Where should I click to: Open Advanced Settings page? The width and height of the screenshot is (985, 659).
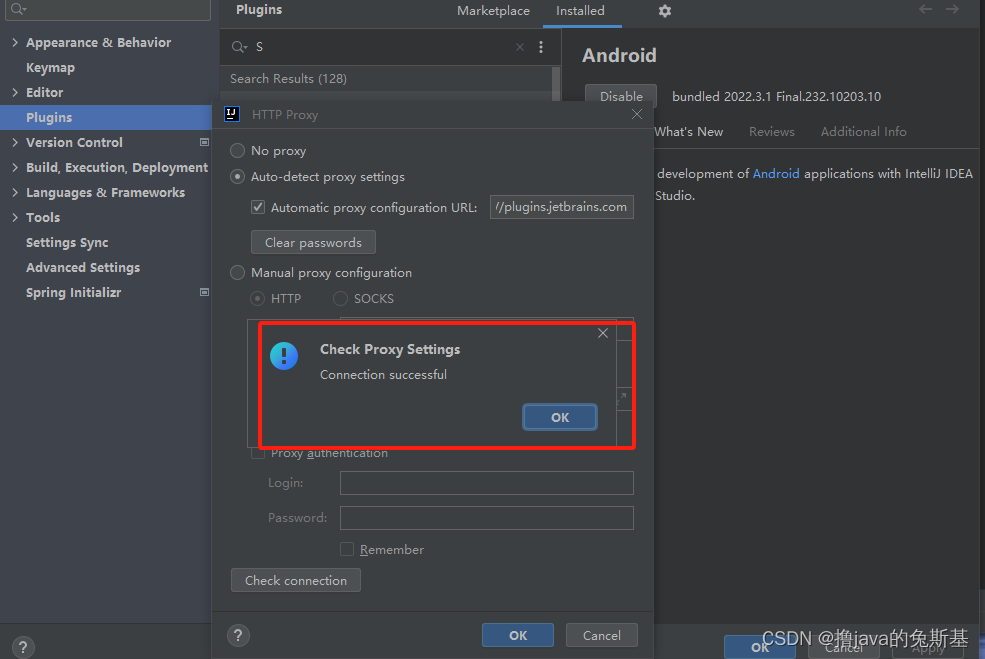point(83,268)
